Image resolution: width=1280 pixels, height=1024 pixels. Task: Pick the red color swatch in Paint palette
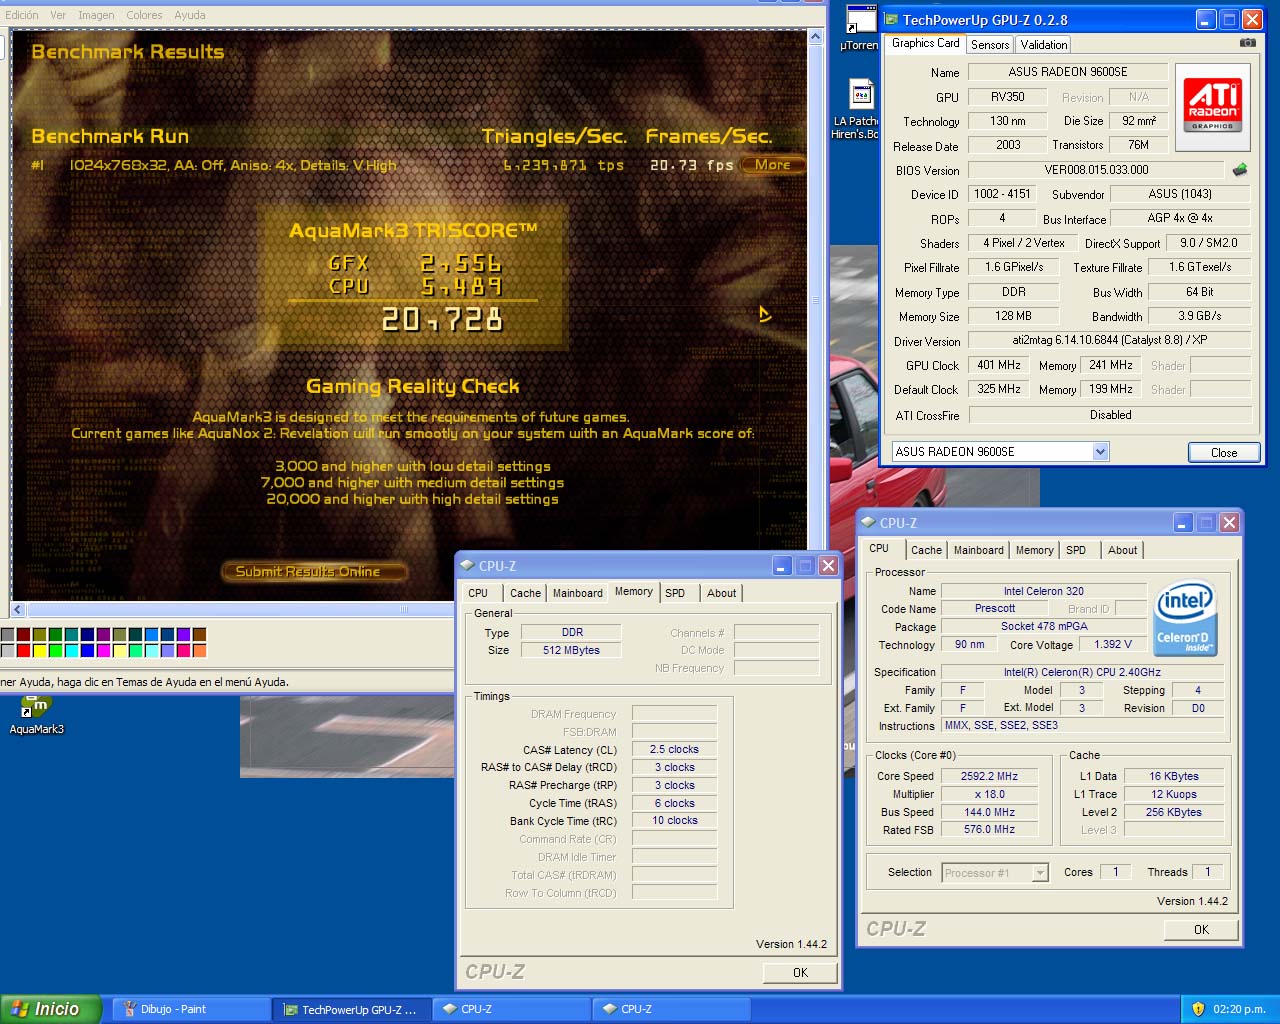23,651
